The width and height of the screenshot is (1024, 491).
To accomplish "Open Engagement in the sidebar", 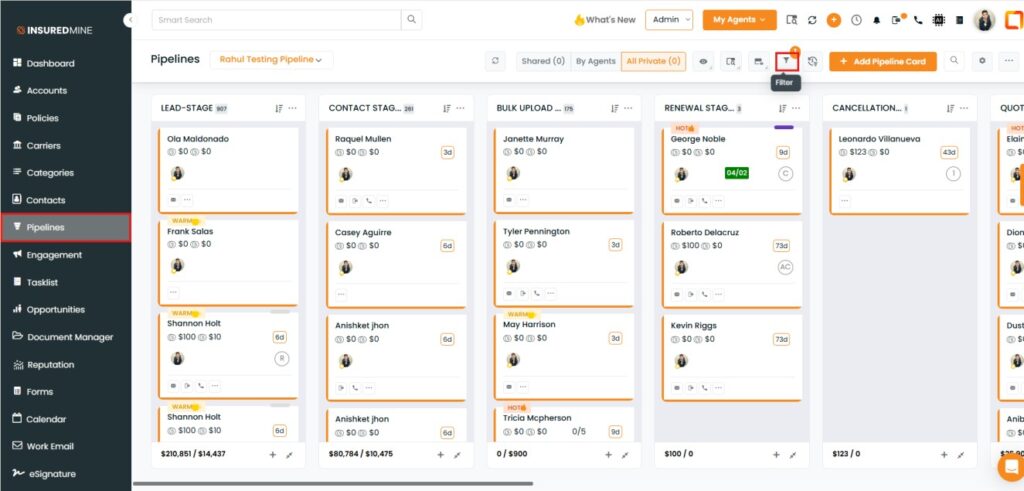I will pos(54,255).
